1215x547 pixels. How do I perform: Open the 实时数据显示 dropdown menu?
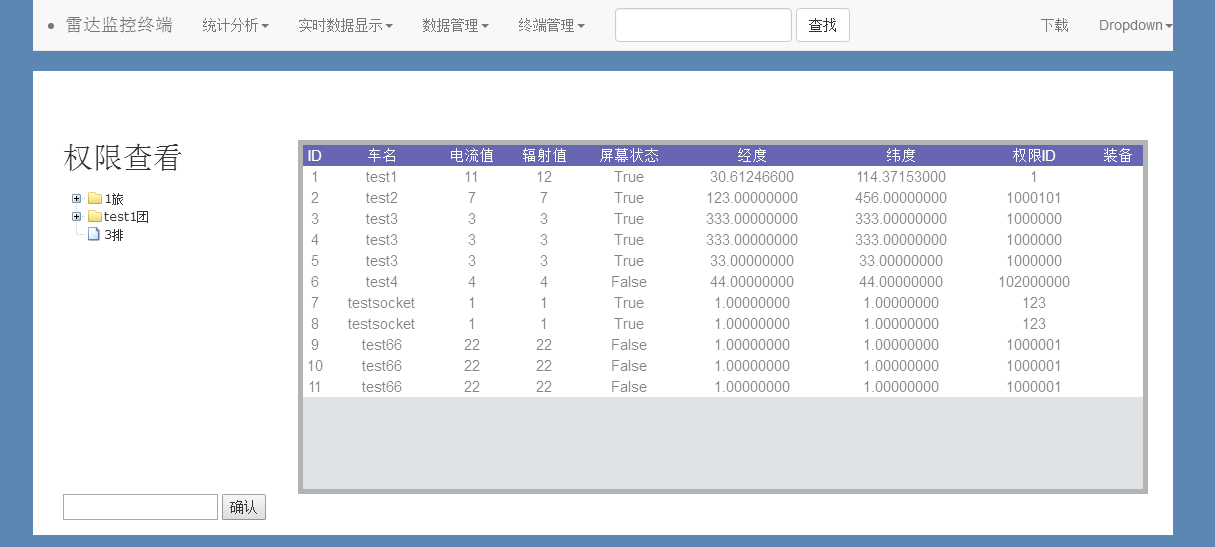point(345,25)
